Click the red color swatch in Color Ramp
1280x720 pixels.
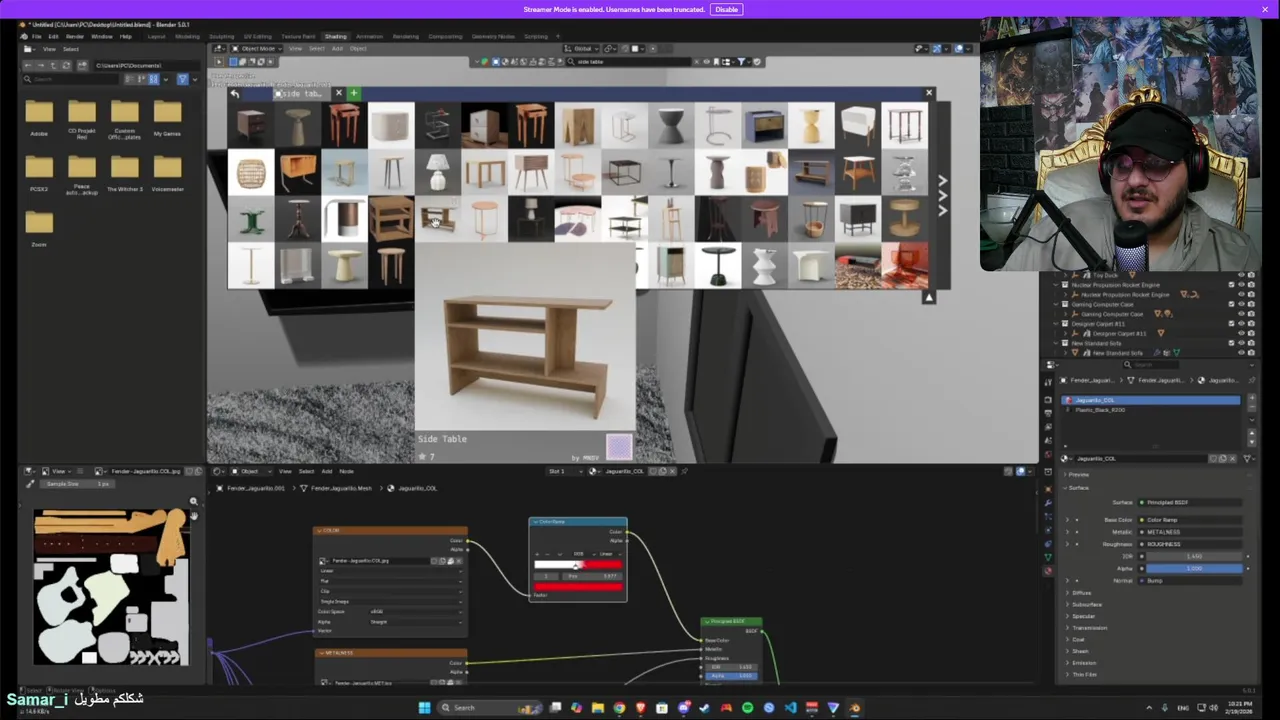pos(578,586)
